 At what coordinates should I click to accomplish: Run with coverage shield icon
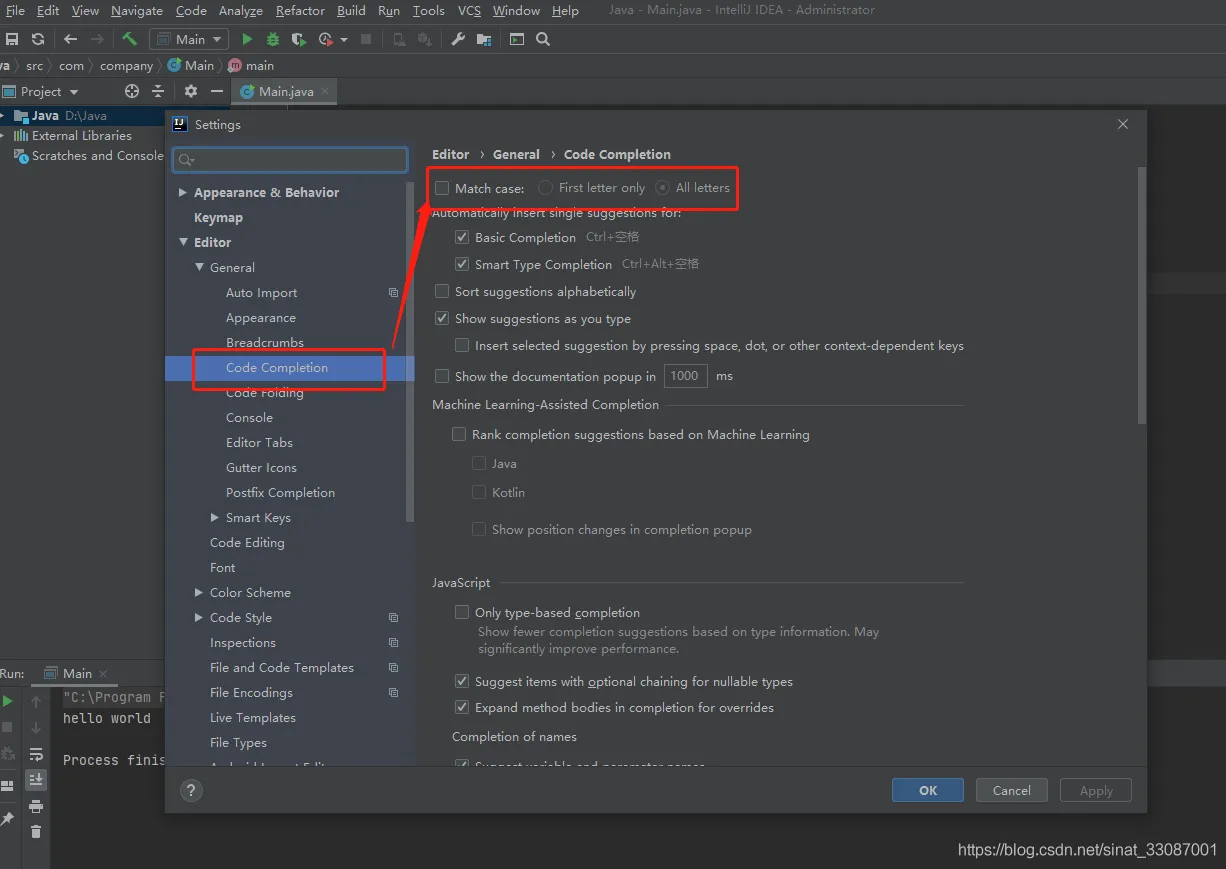(x=298, y=39)
